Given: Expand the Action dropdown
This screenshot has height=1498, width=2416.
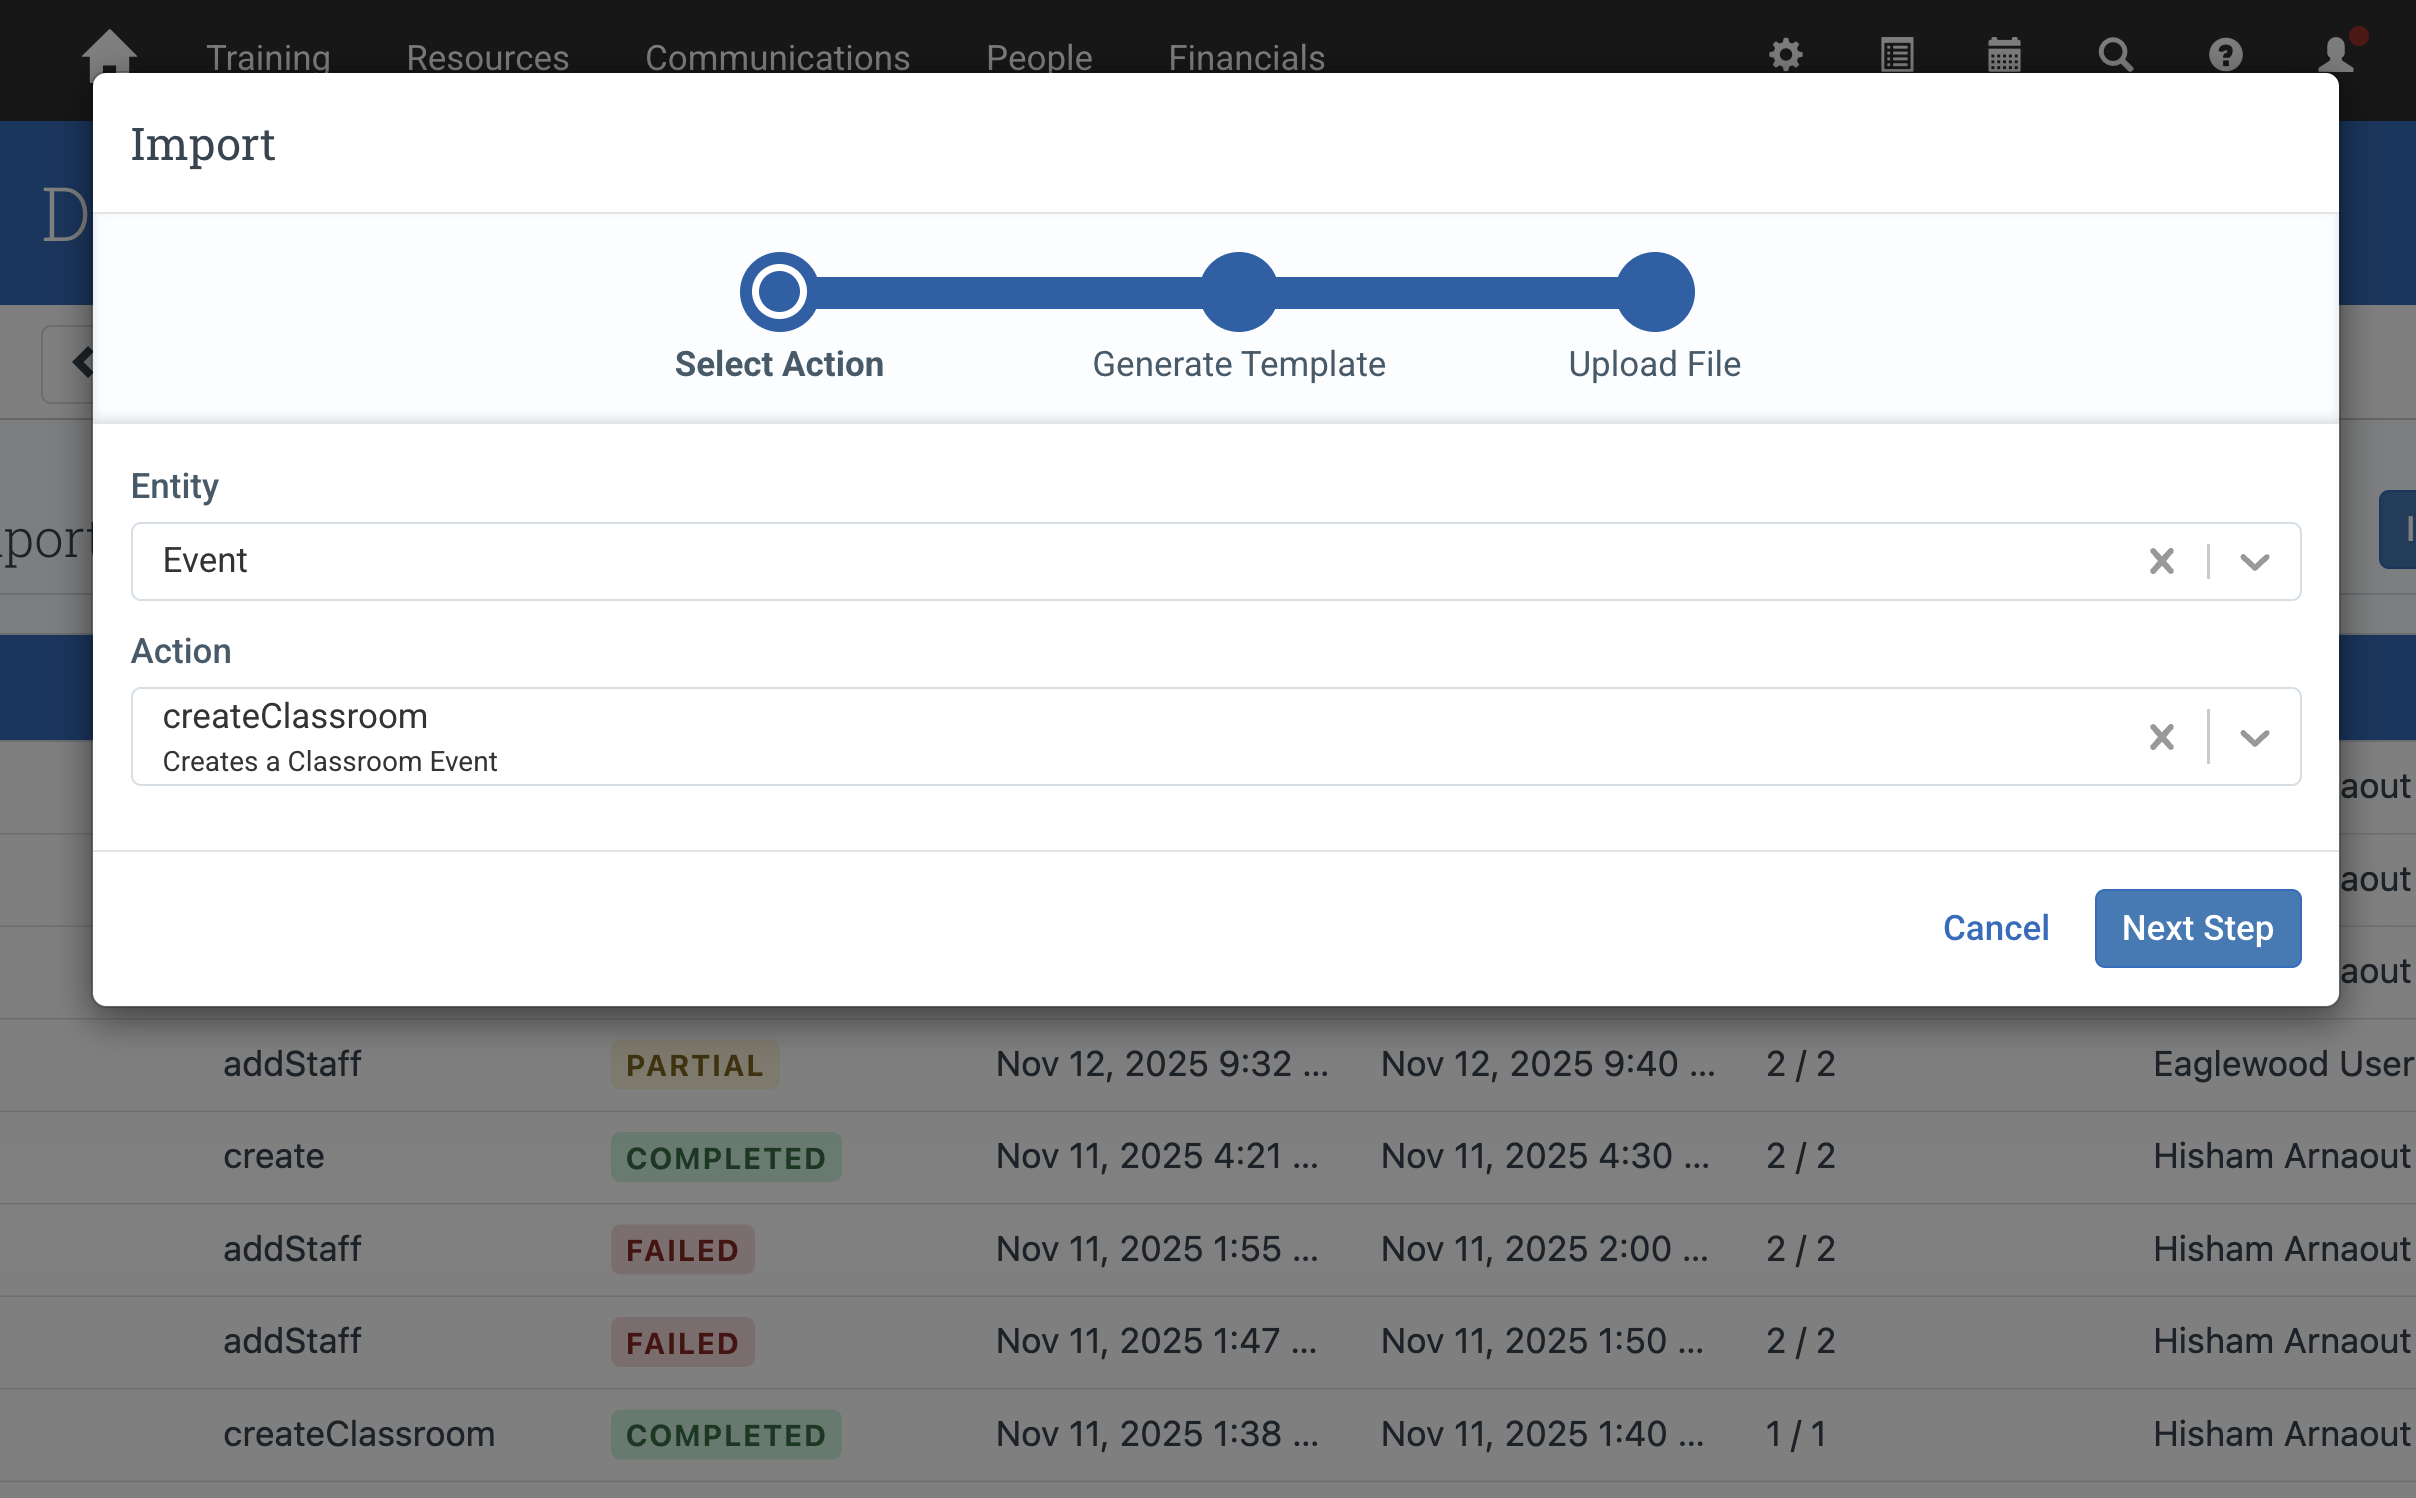Looking at the screenshot, I should click(x=2254, y=736).
